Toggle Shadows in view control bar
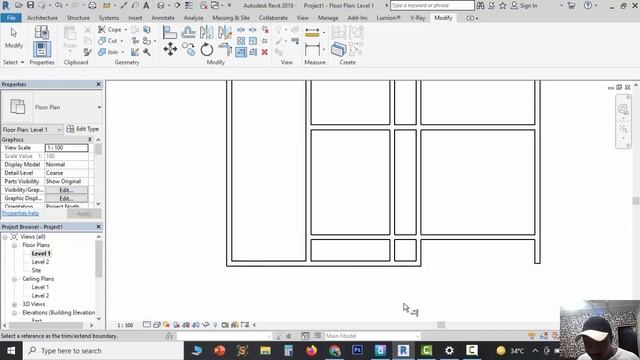The image size is (640, 360). 176,325
